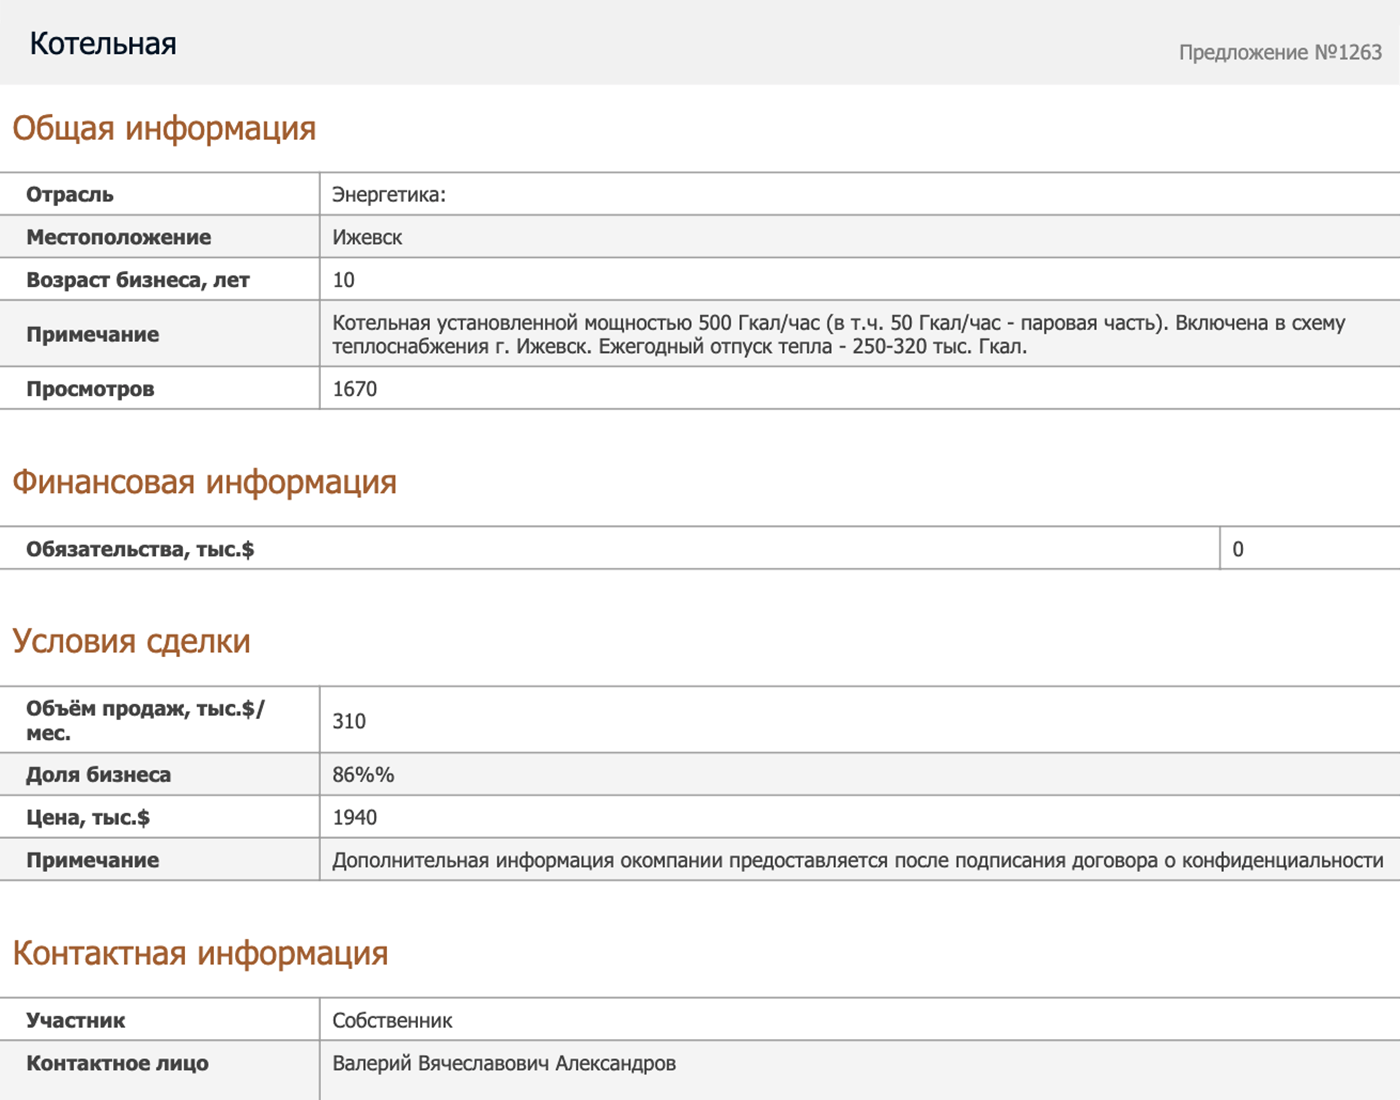1400x1100 pixels.
Task: Click the 'Финансовая информация' section heading
Action: coord(204,482)
